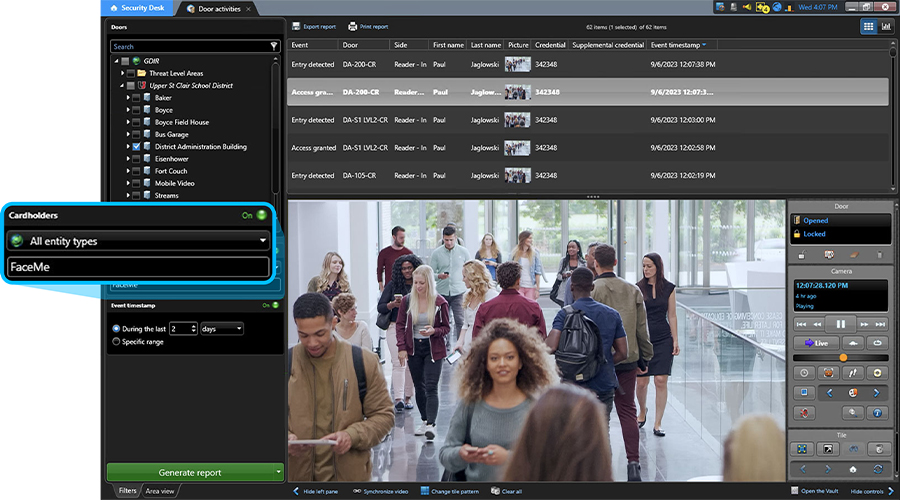Image resolution: width=900 pixels, height=500 pixels.
Task: Click the Generate report button
Action: coord(191,472)
